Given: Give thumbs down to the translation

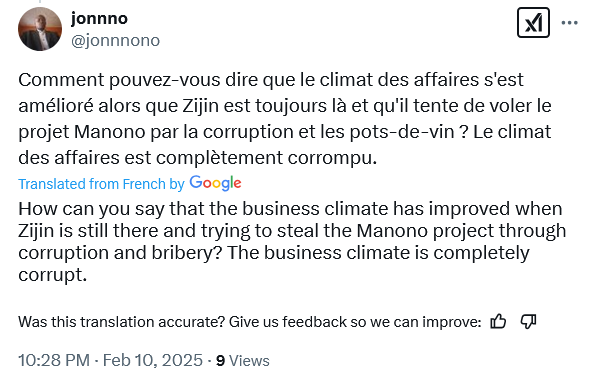Looking at the screenshot, I should 529,322.
